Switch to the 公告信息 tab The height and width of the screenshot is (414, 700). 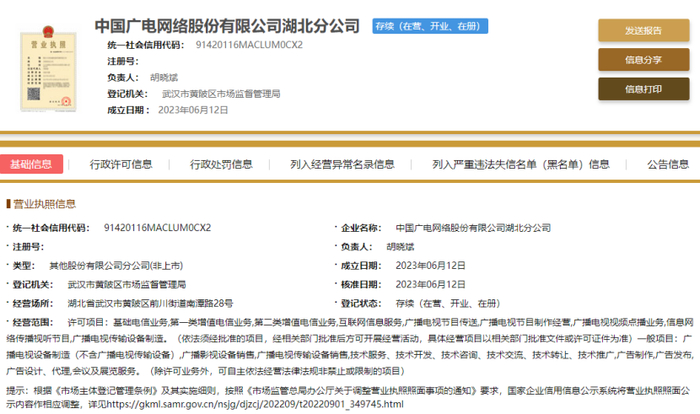coord(668,164)
